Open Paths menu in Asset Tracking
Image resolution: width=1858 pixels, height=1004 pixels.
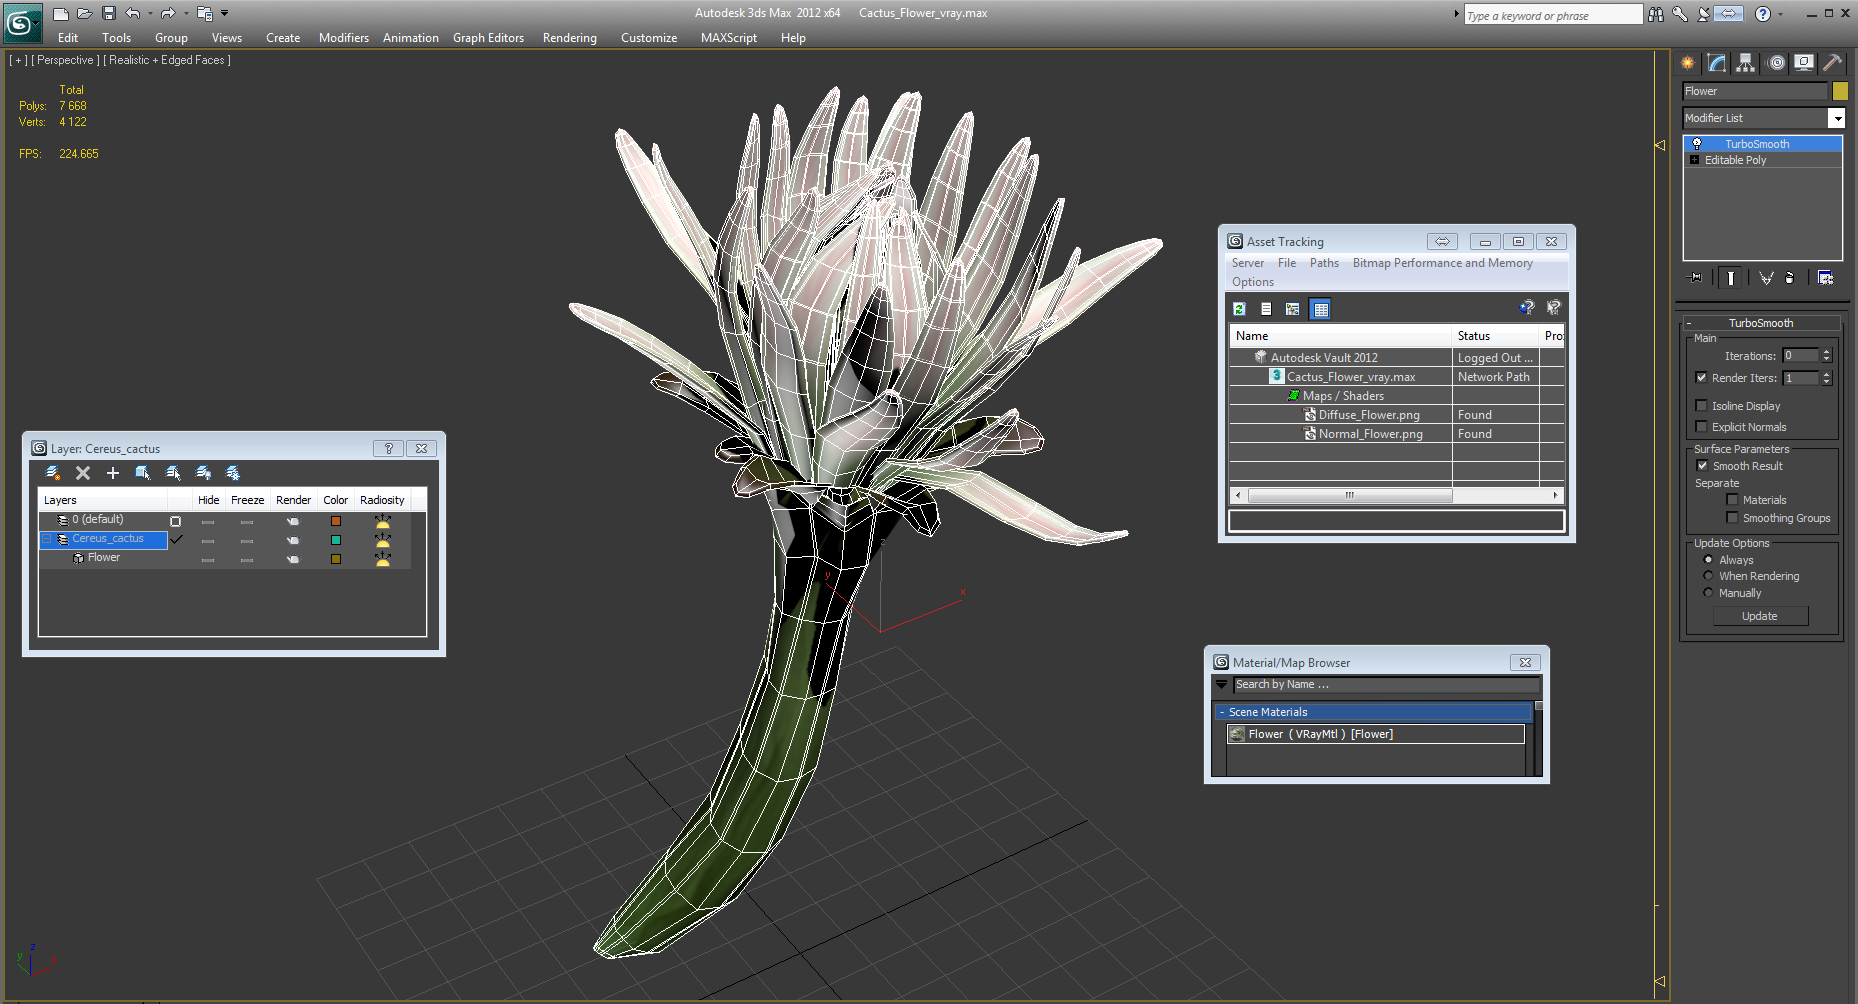point(1324,263)
